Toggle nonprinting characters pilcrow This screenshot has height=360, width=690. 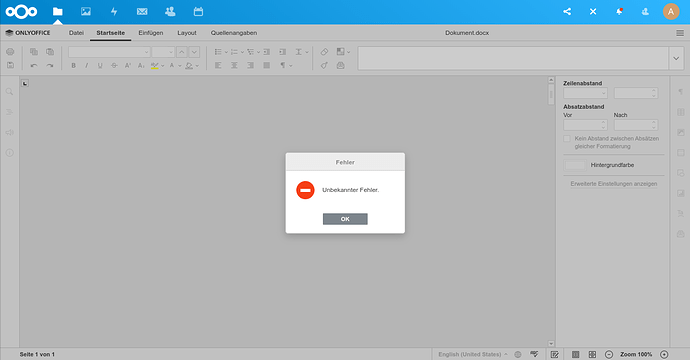283,66
